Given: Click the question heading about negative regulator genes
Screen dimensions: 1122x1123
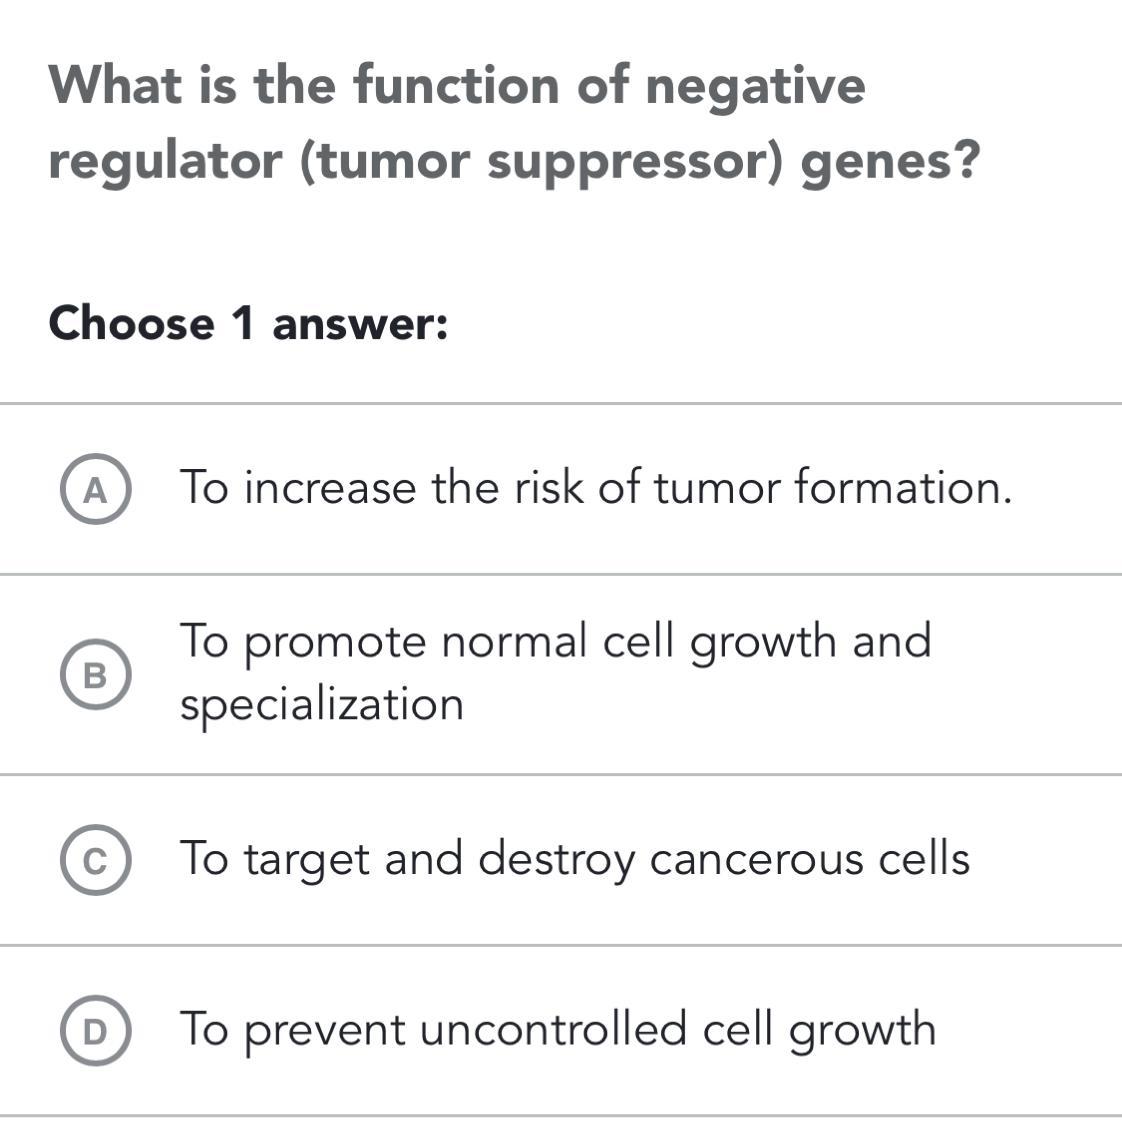Looking at the screenshot, I should pos(512,122).
